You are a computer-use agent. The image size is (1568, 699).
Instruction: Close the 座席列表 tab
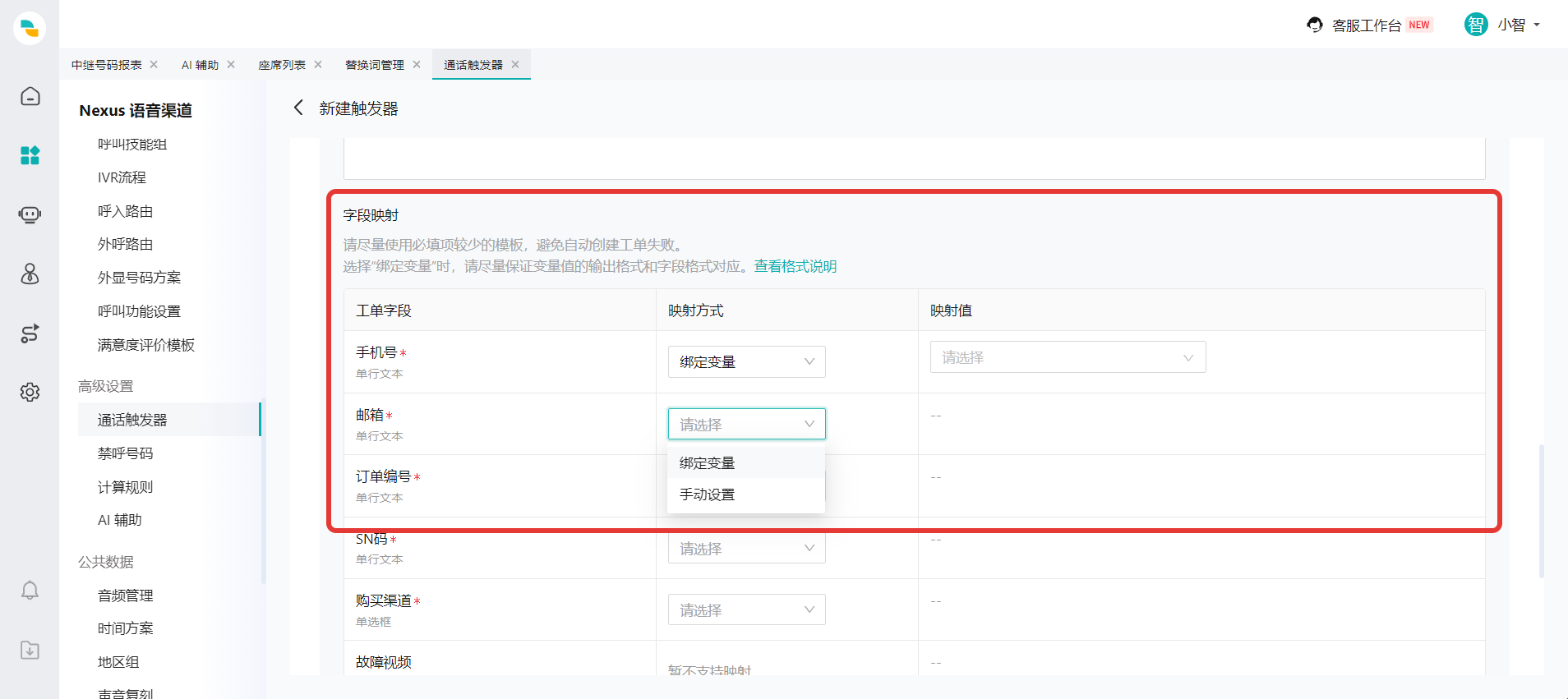click(x=318, y=64)
